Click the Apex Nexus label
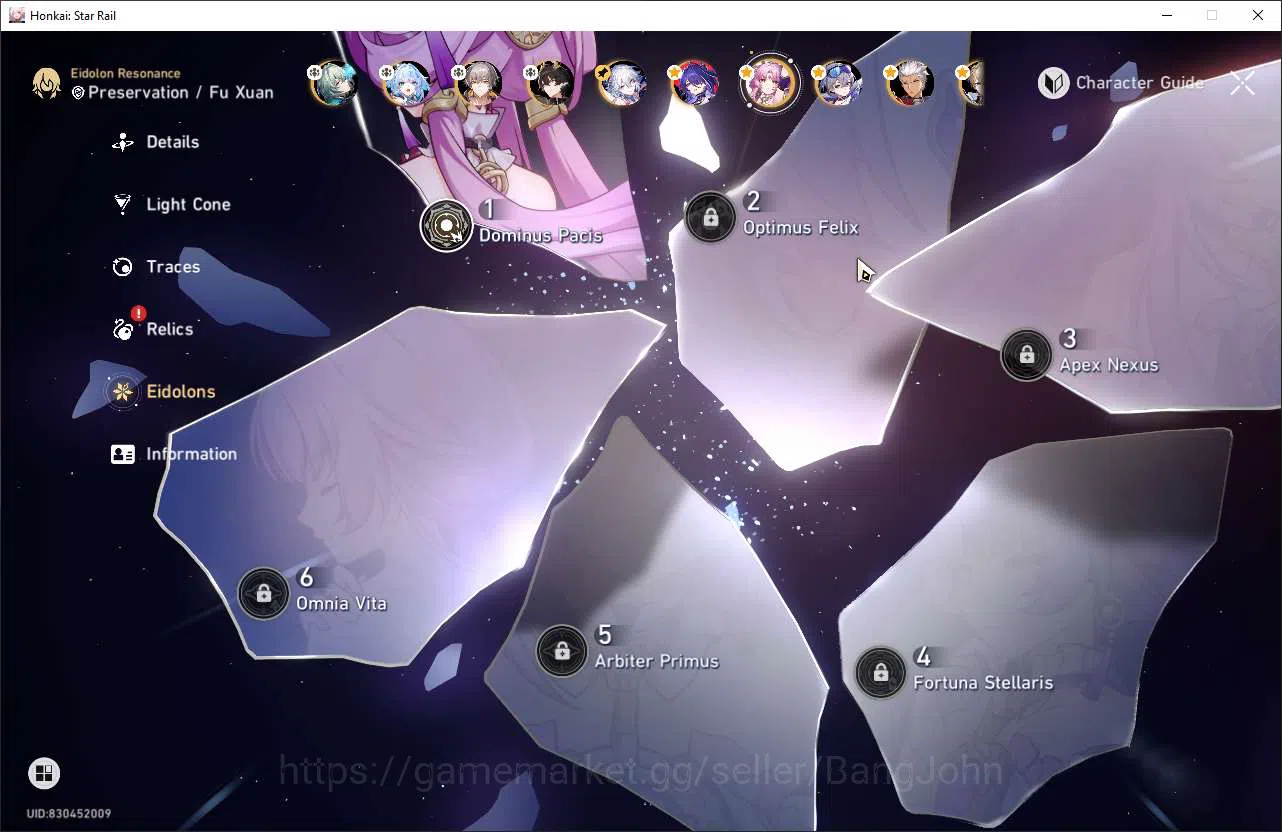This screenshot has width=1282, height=832. 1109,365
